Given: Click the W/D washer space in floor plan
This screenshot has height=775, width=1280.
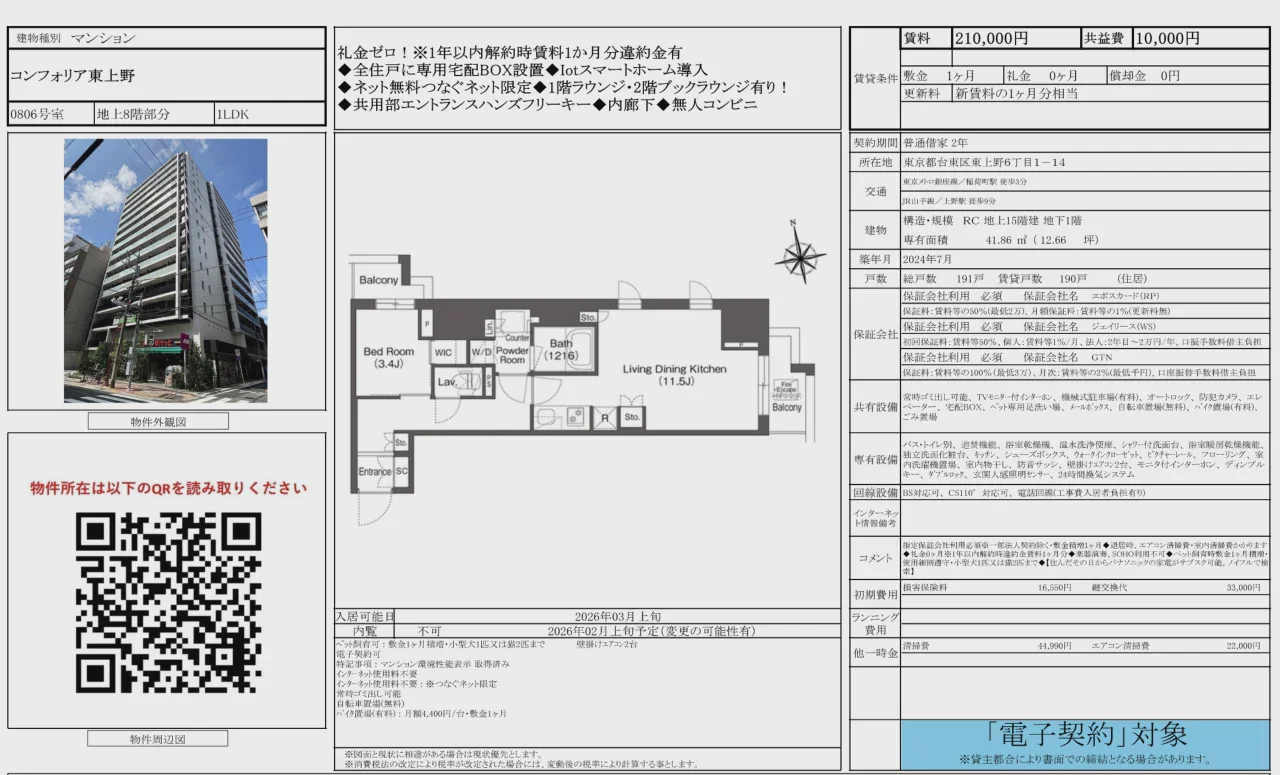Looking at the screenshot, I should click(x=480, y=352).
